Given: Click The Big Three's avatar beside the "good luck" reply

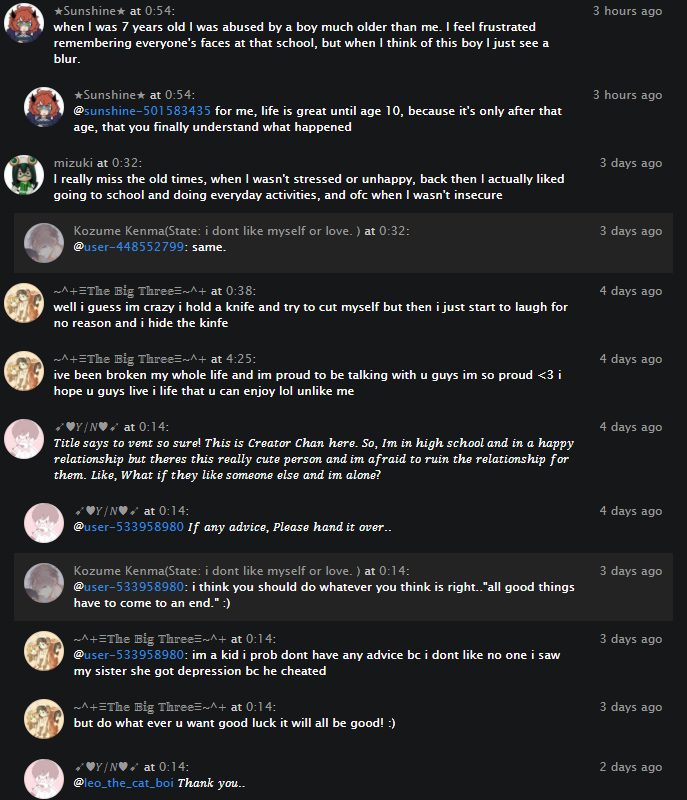Looking at the screenshot, I should (44, 717).
